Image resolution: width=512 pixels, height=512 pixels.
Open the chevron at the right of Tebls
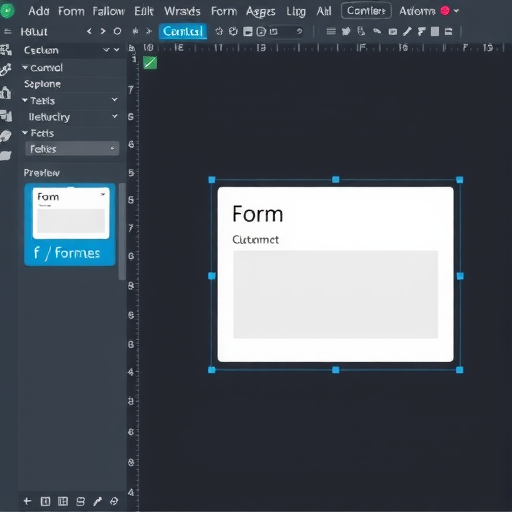click(x=115, y=100)
